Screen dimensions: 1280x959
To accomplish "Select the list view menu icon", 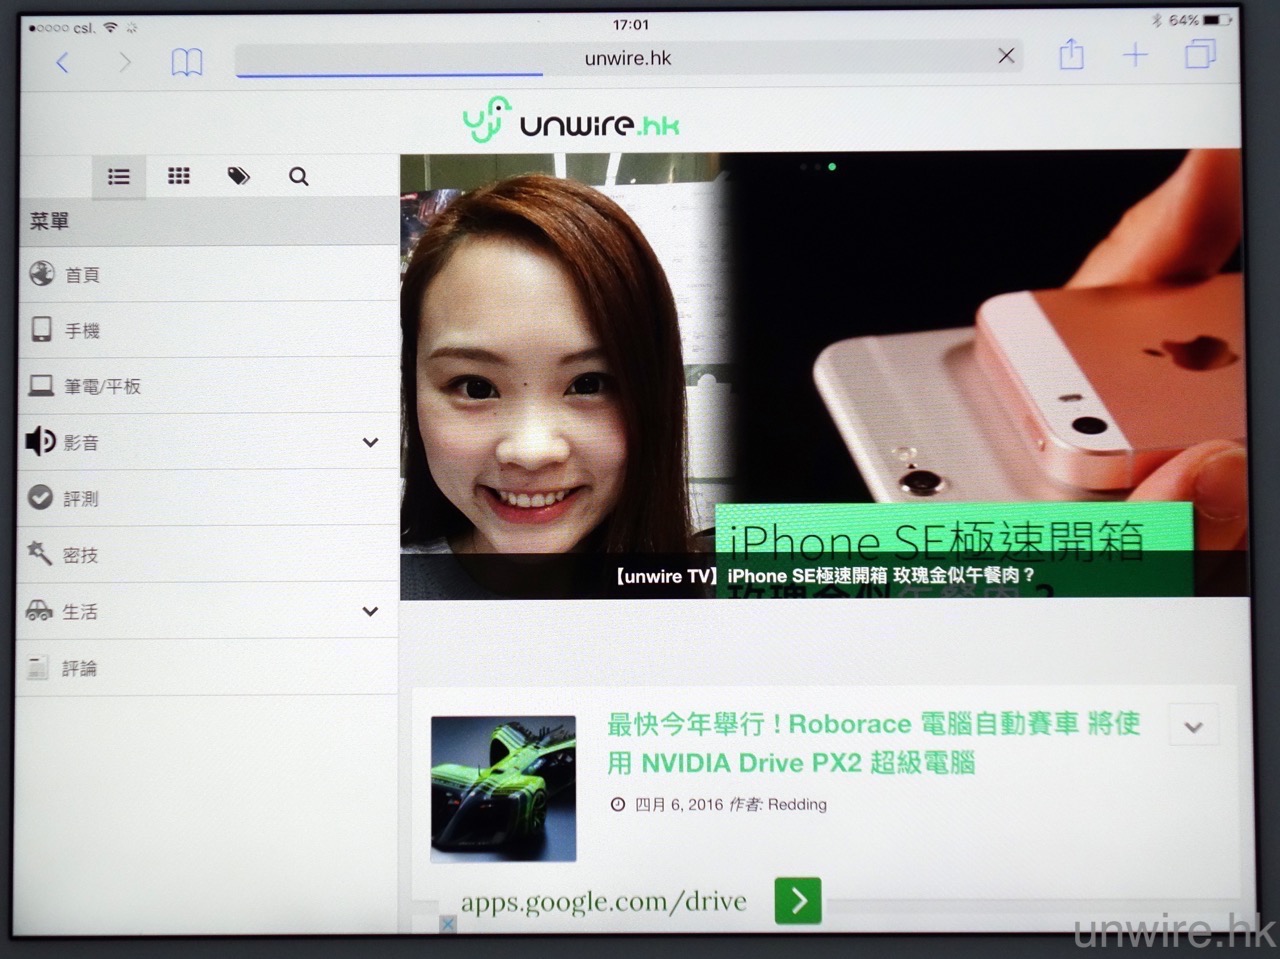I will 119,177.
